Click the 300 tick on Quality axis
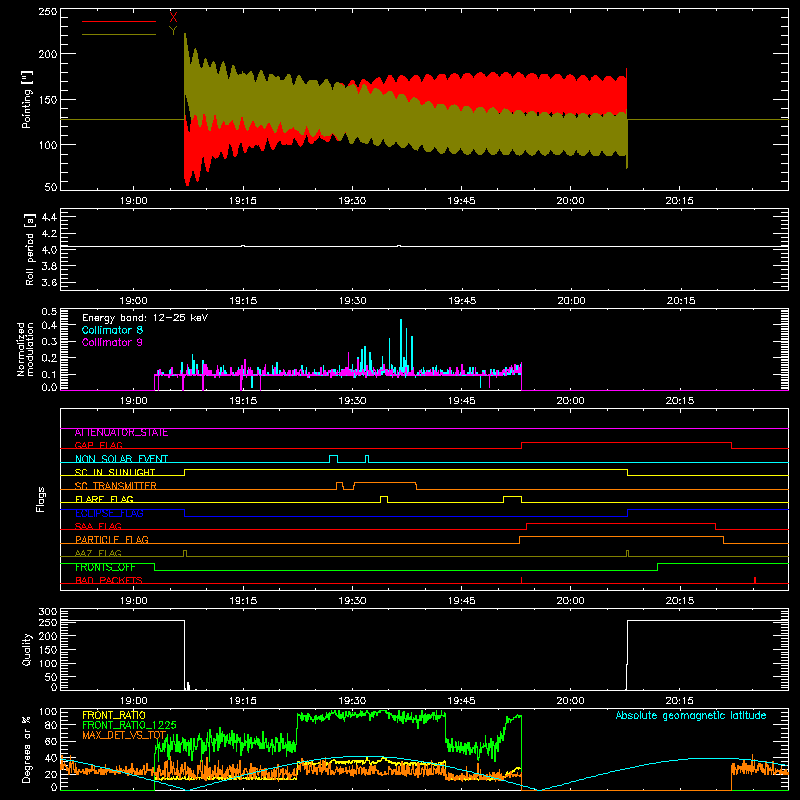Viewport: 800px width, 800px height. click(47, 612)
